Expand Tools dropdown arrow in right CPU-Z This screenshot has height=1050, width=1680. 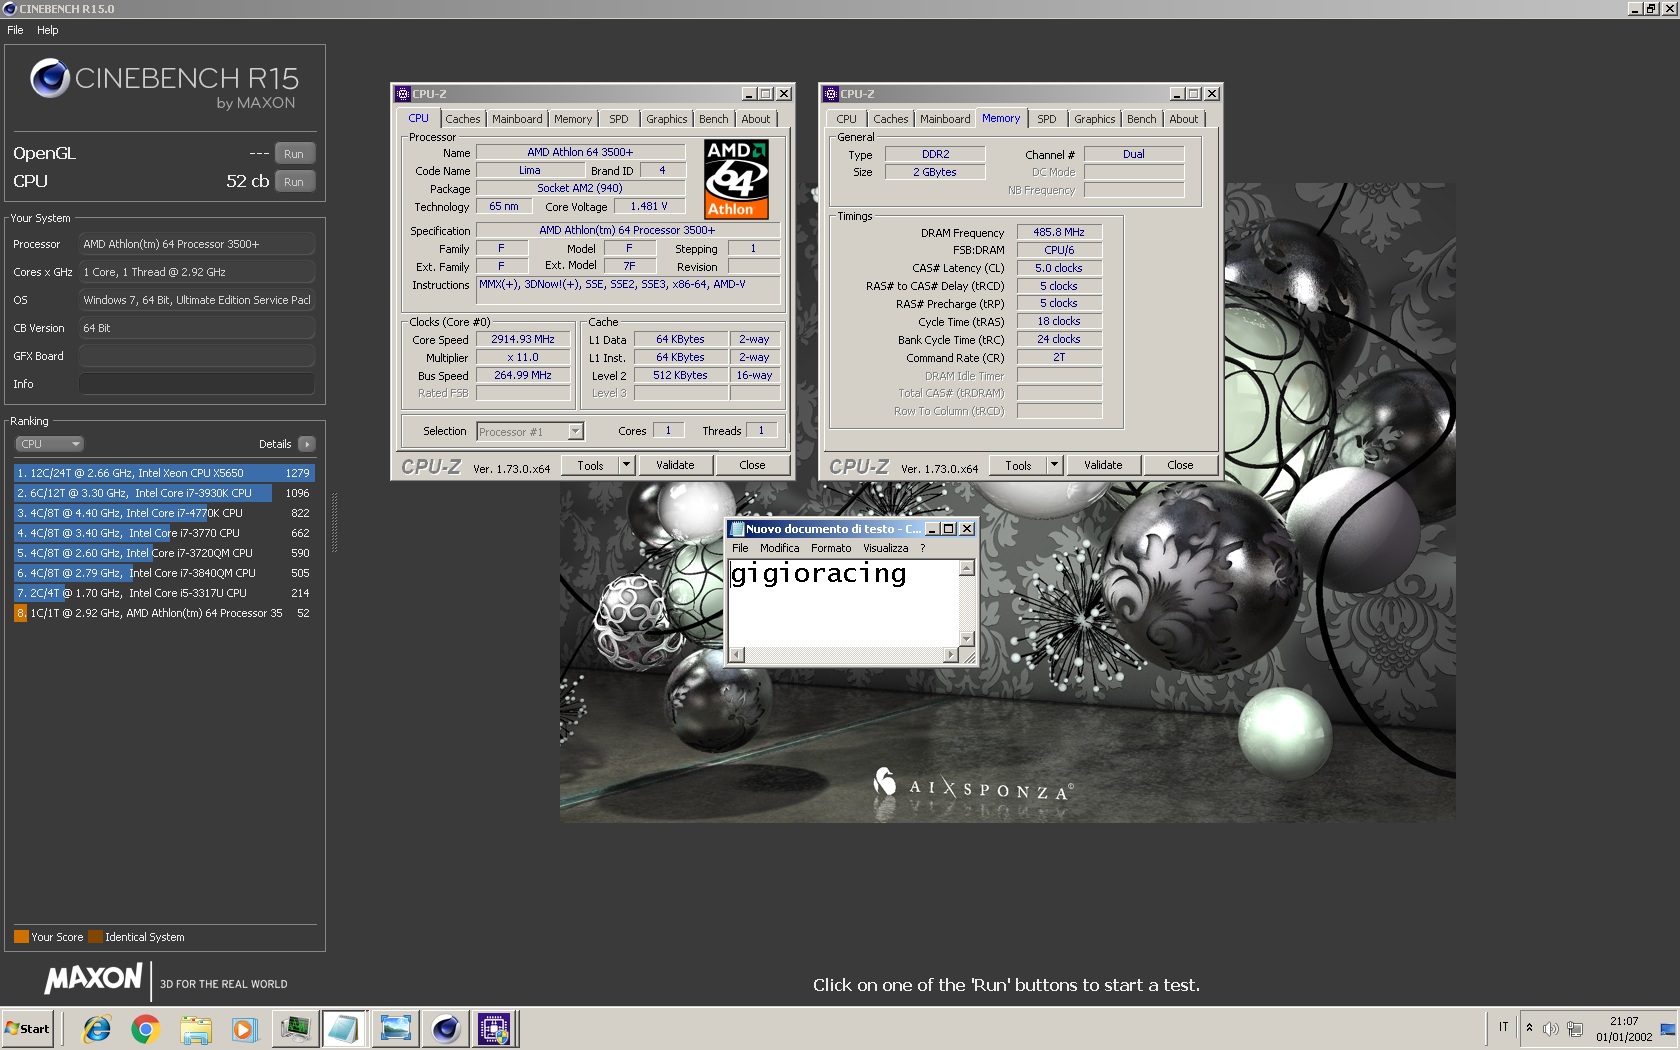pos(1054,466)
